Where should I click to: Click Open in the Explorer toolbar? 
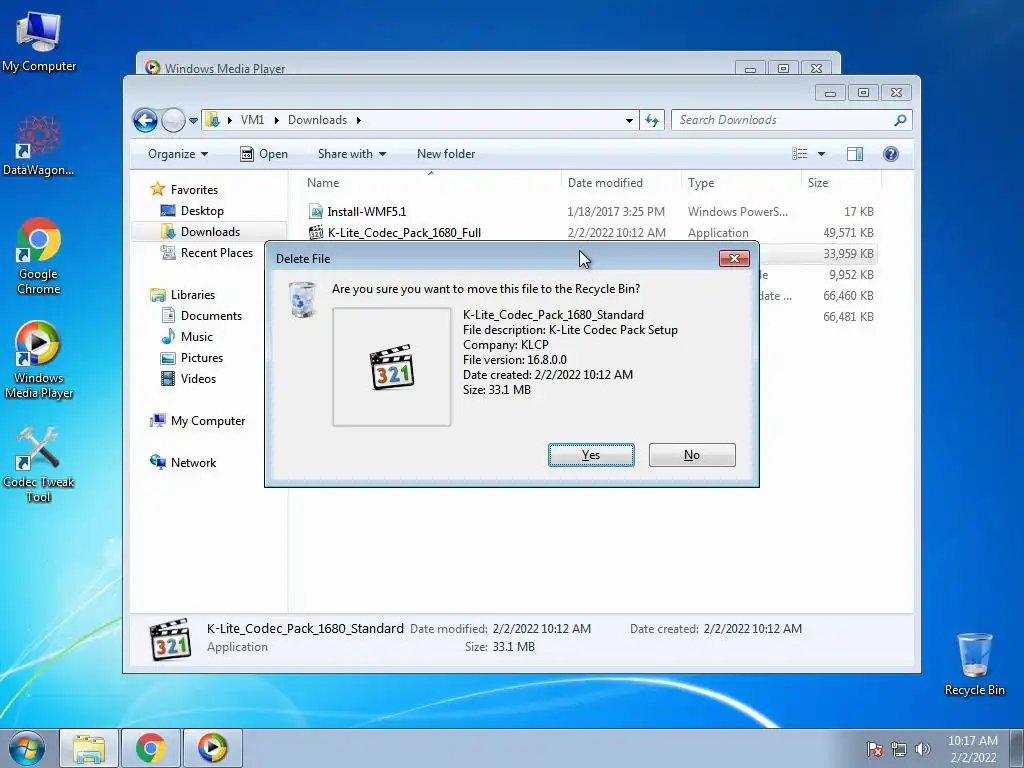pyautogui.click(x=264, y=154)
